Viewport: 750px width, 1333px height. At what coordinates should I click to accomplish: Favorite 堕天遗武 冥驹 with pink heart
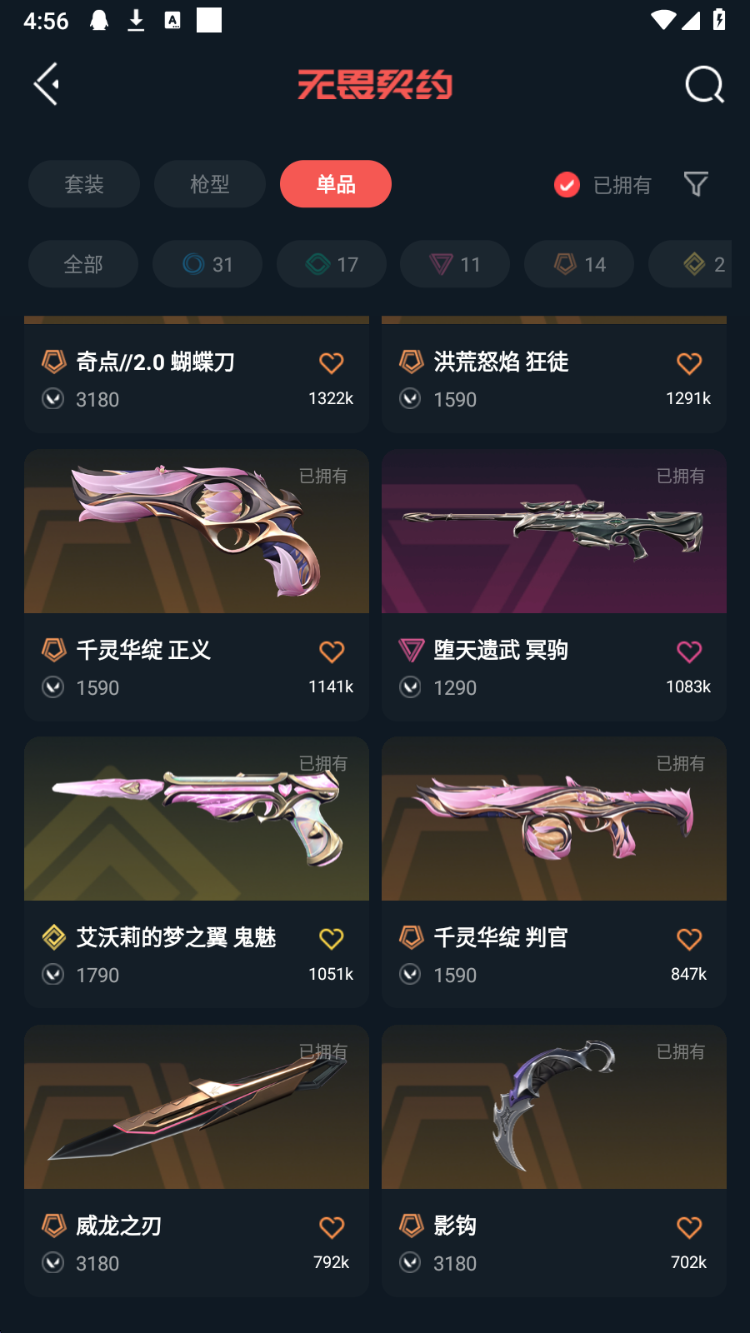click(689, 651)
